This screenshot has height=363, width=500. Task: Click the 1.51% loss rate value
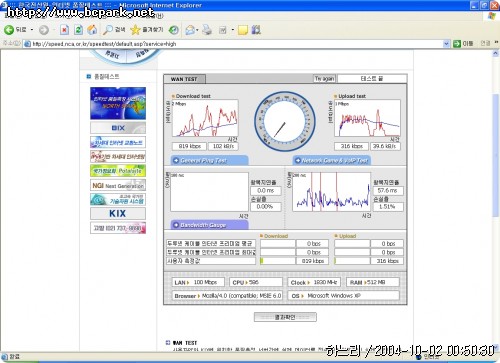point(388,207)
